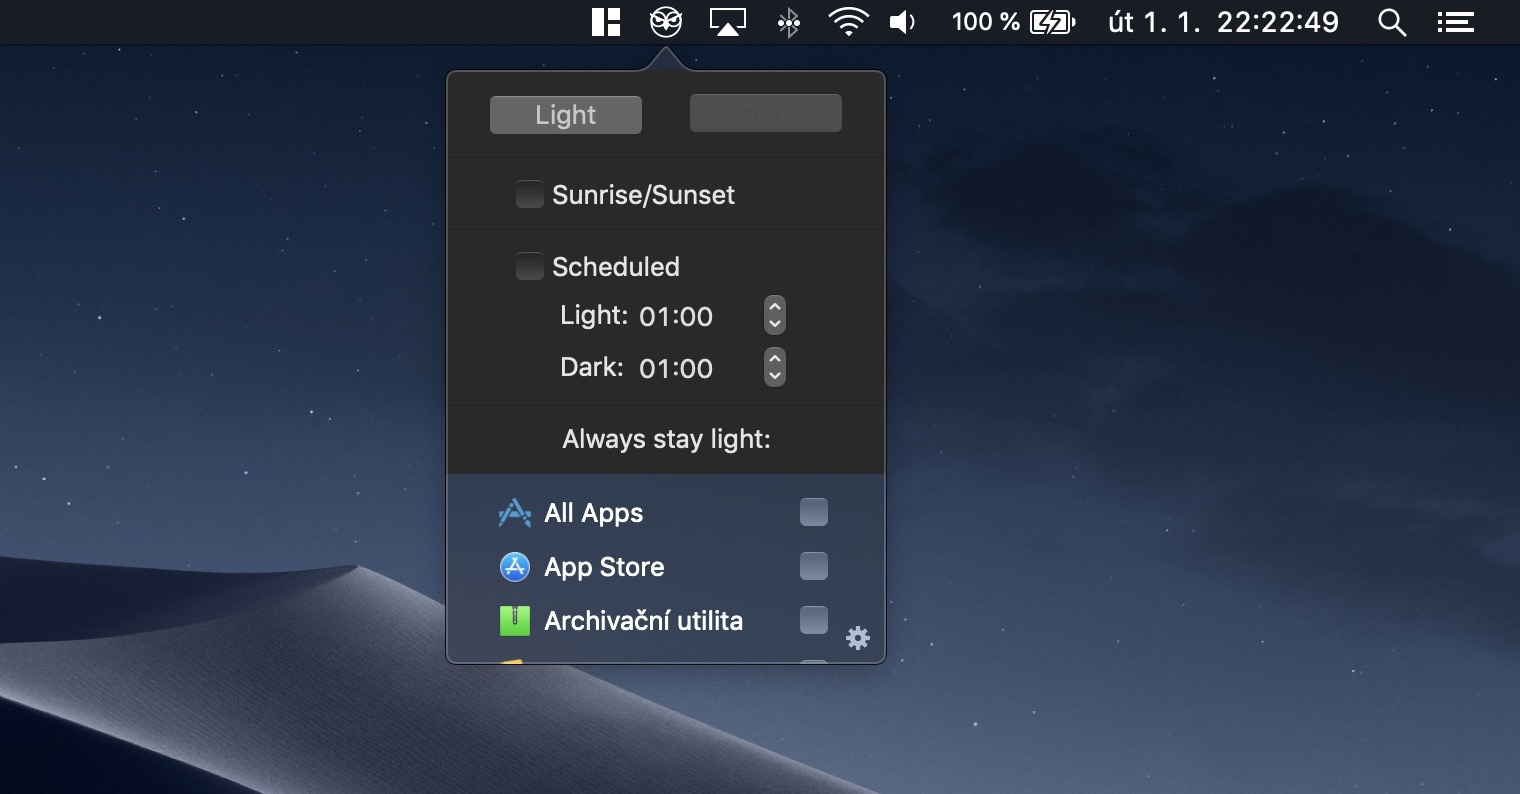The height and width of the screenshot is (794, 1520).
Task: Open the AirPlay display menu
Action: tap(728, 22)
